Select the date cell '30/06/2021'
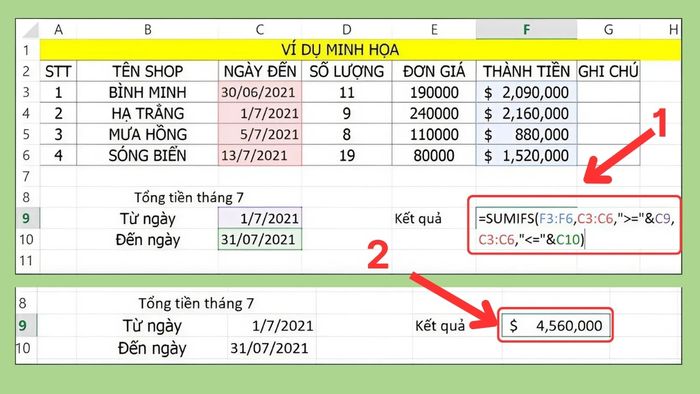Image resolution: width=700 pixels, height=394 pixels. tap(260, 92)
